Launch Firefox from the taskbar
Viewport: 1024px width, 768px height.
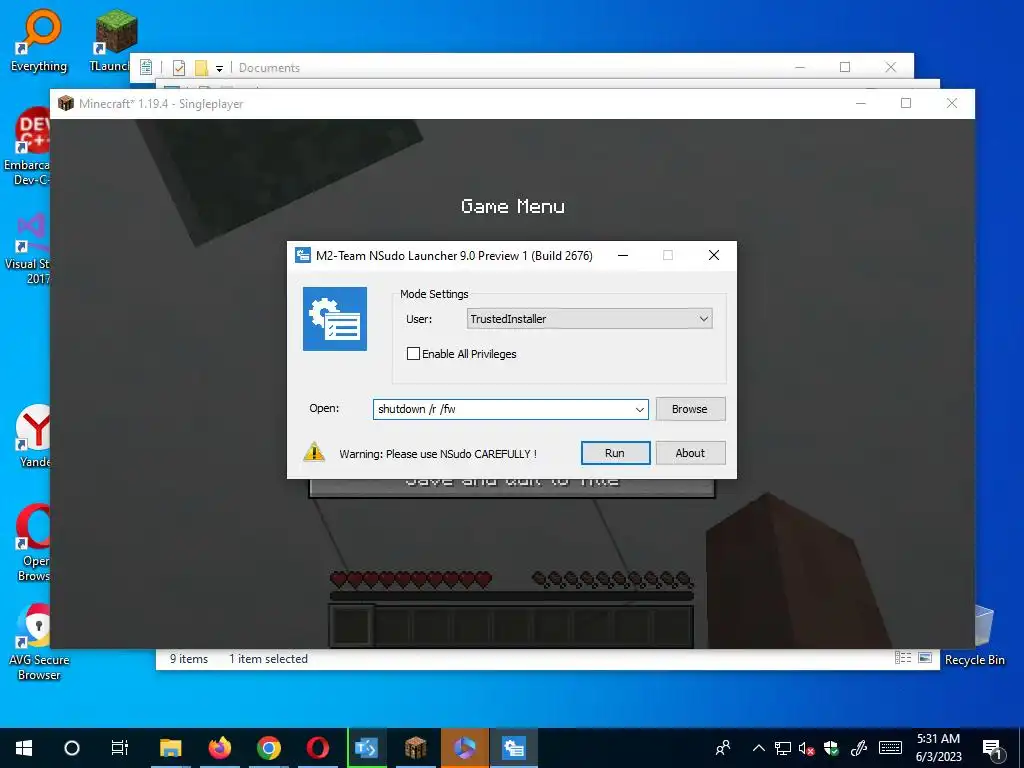tap(219, 748)
